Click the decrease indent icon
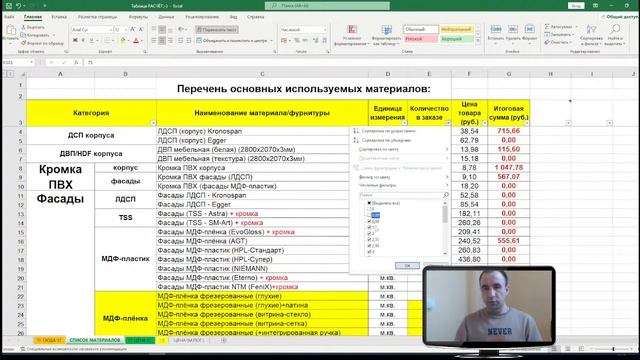The width and height of the screenshot is (640, 360). click(x=181, y=40)
